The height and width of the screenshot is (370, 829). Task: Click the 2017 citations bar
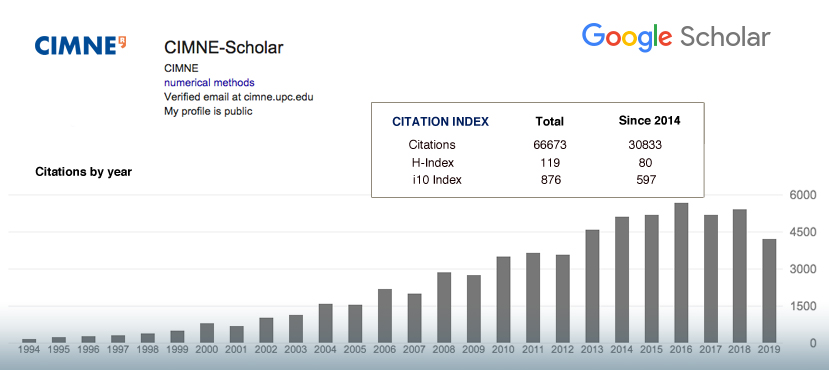(x=710, y=279)
